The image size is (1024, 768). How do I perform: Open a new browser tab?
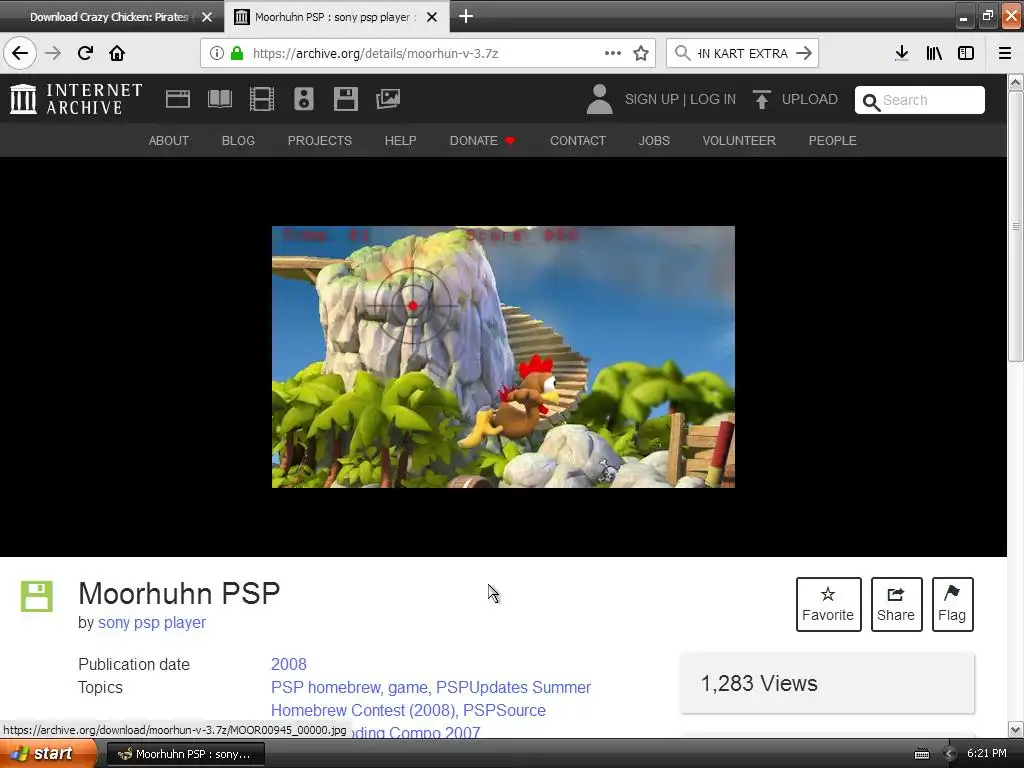pyautogui.click(x=466, y=16)
